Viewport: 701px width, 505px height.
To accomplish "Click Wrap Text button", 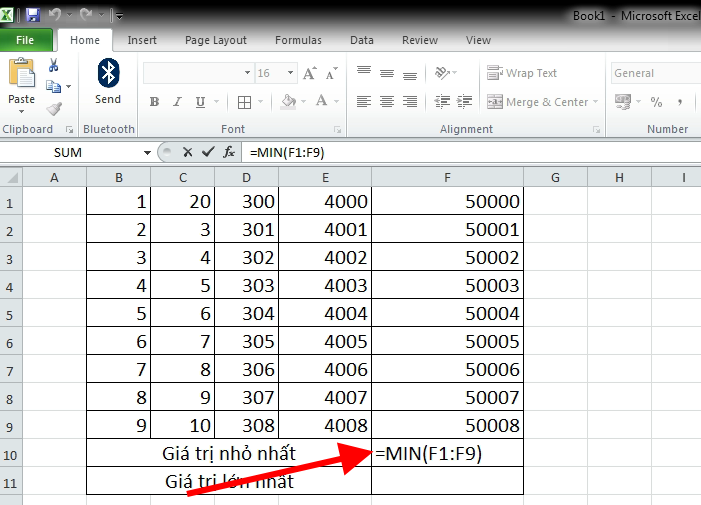I will click(522, 73).
